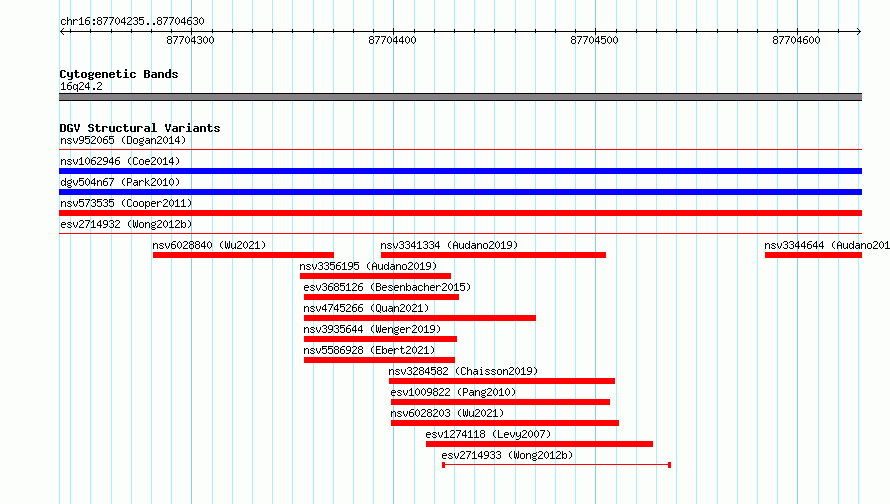The image size is (890, 504).
Task: Click ruler position 87704300
Action: tap(190, 40)
